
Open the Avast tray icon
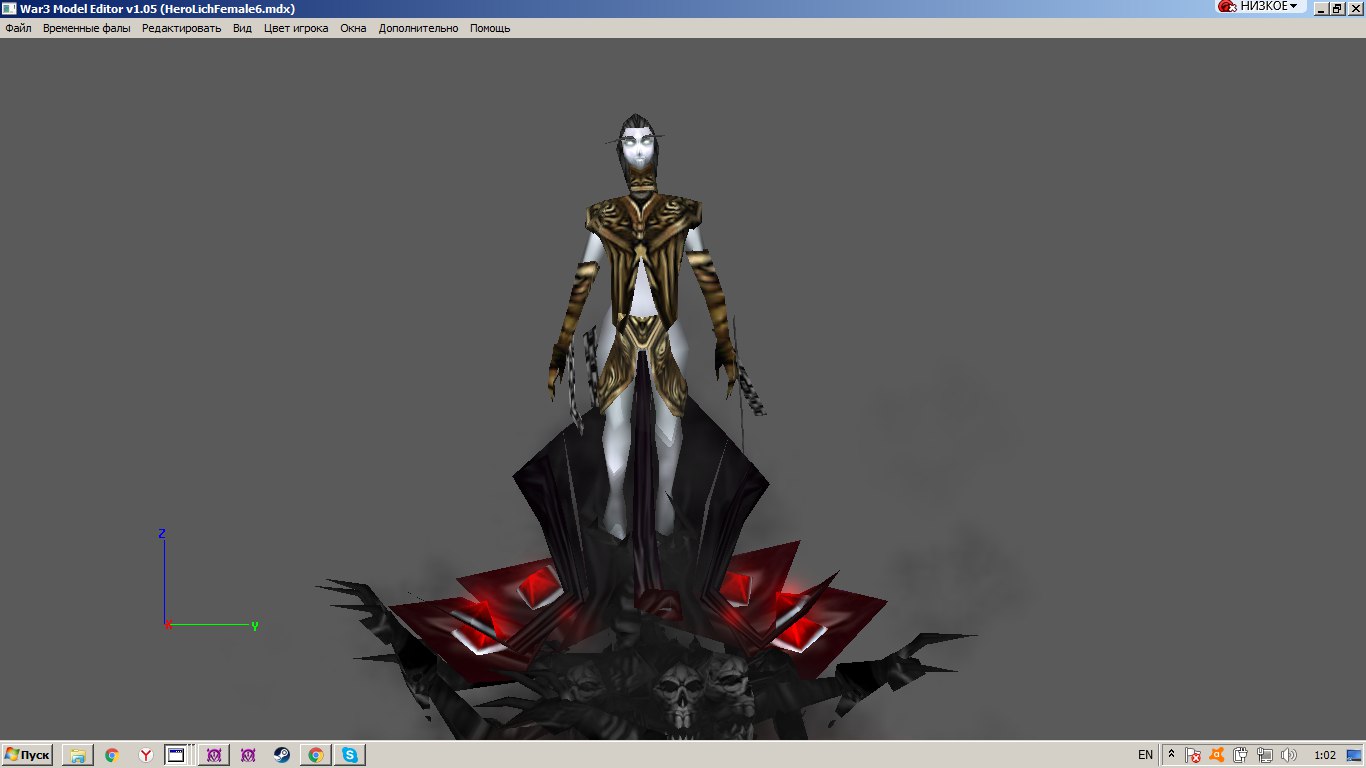[1217, 755]
